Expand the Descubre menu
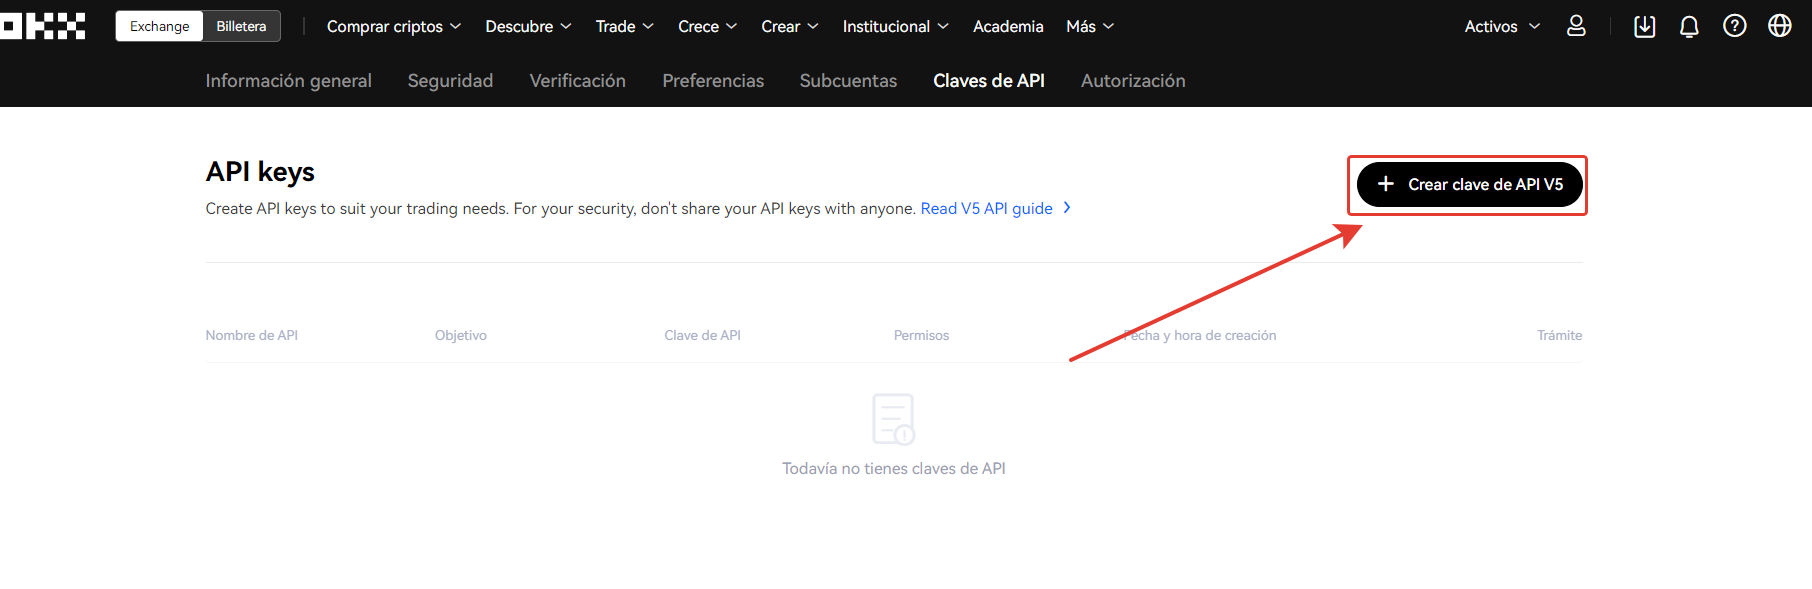The image size is (1812, 589). pos(528,27)
